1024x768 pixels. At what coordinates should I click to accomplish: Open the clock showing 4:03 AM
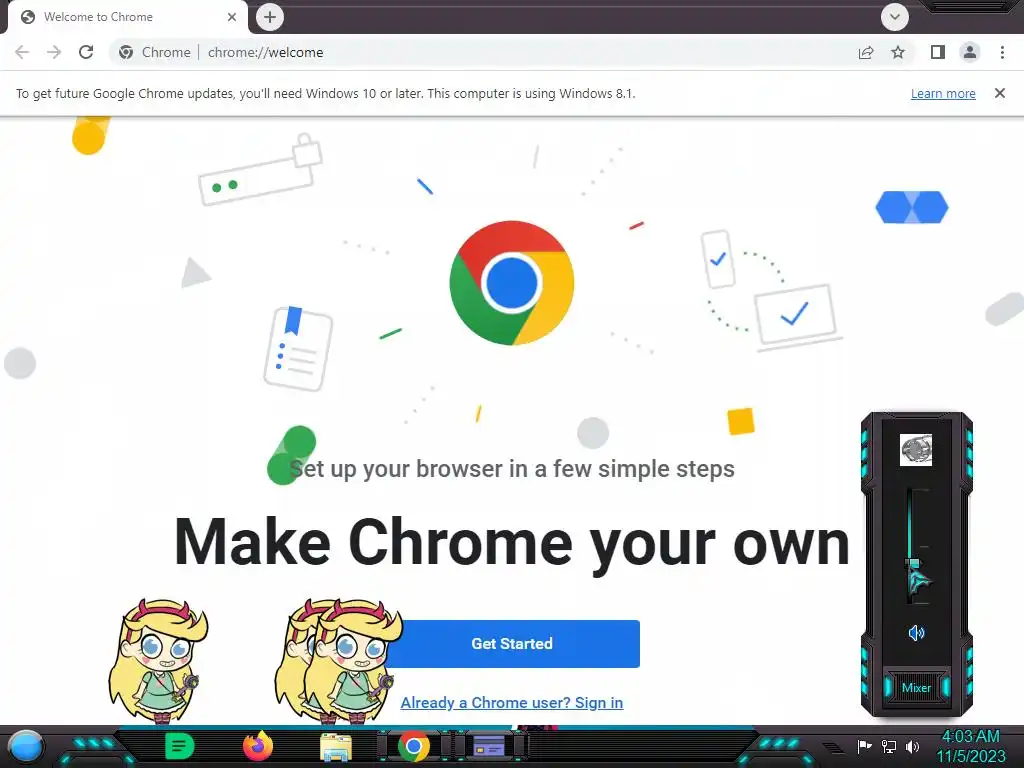971,746
